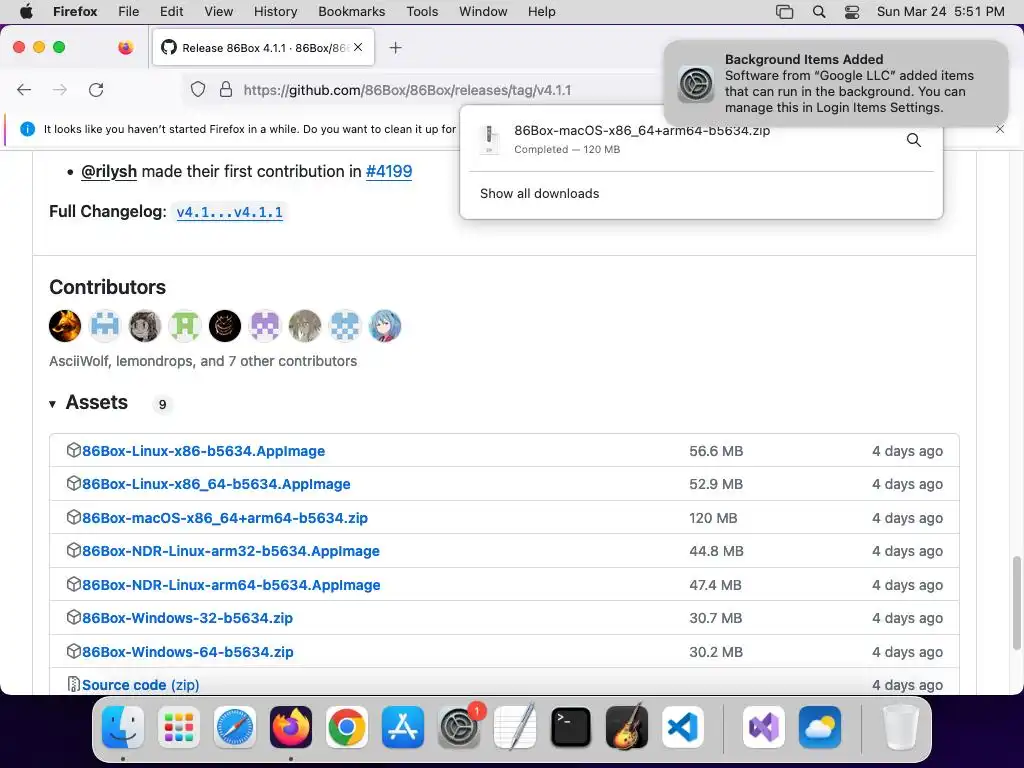This screenshot has width=1024, height=768.
Task: Open the Apple menu
Action: 26,12
